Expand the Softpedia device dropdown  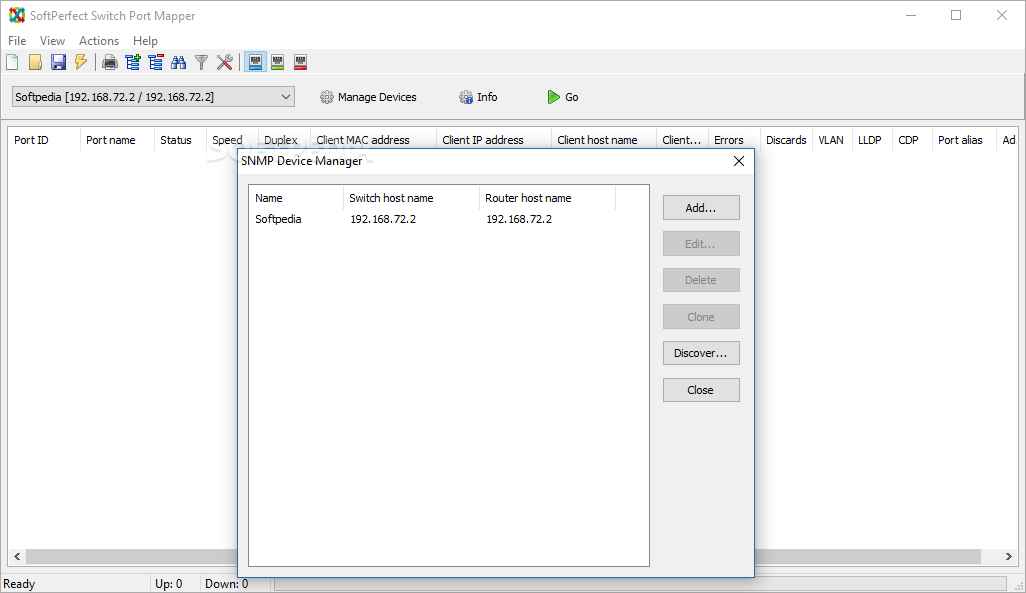[x=286, y=97]
